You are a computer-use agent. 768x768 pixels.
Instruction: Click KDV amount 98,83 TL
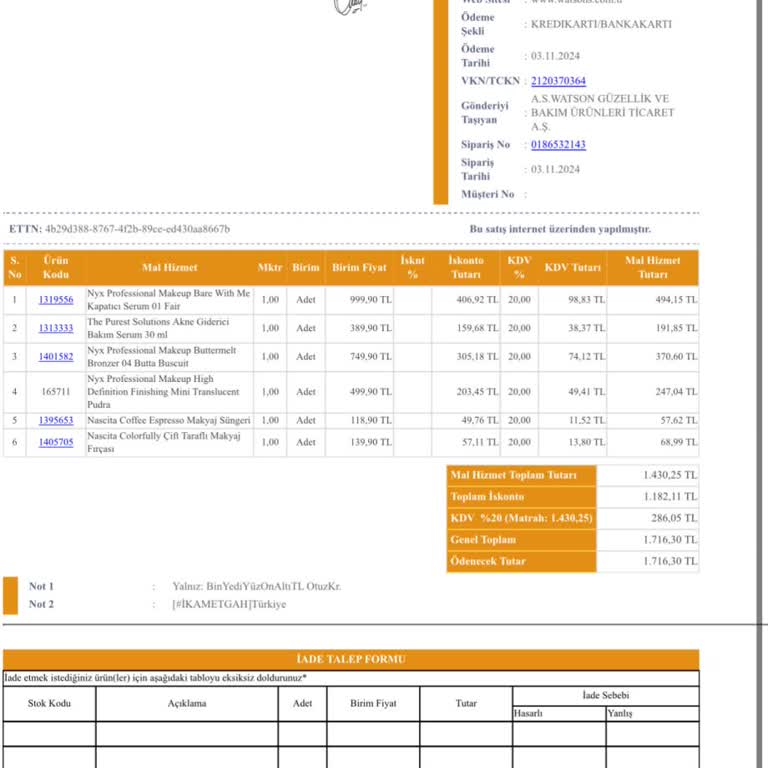(x=587, y=300)
